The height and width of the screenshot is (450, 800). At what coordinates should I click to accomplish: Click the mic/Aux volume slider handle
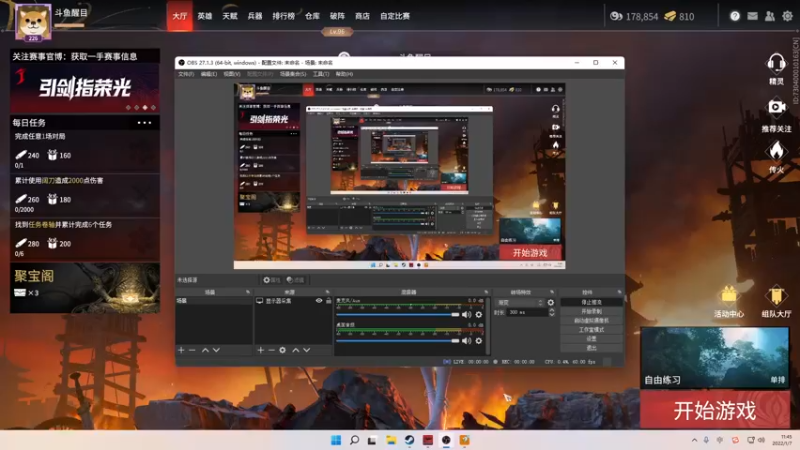pyautogui.click(x=455, y=315)
